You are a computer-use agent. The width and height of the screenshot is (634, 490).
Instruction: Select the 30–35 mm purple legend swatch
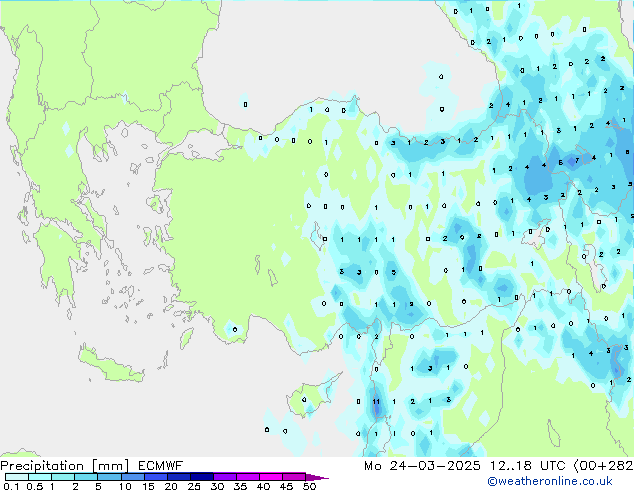click(x=224, y=477)
